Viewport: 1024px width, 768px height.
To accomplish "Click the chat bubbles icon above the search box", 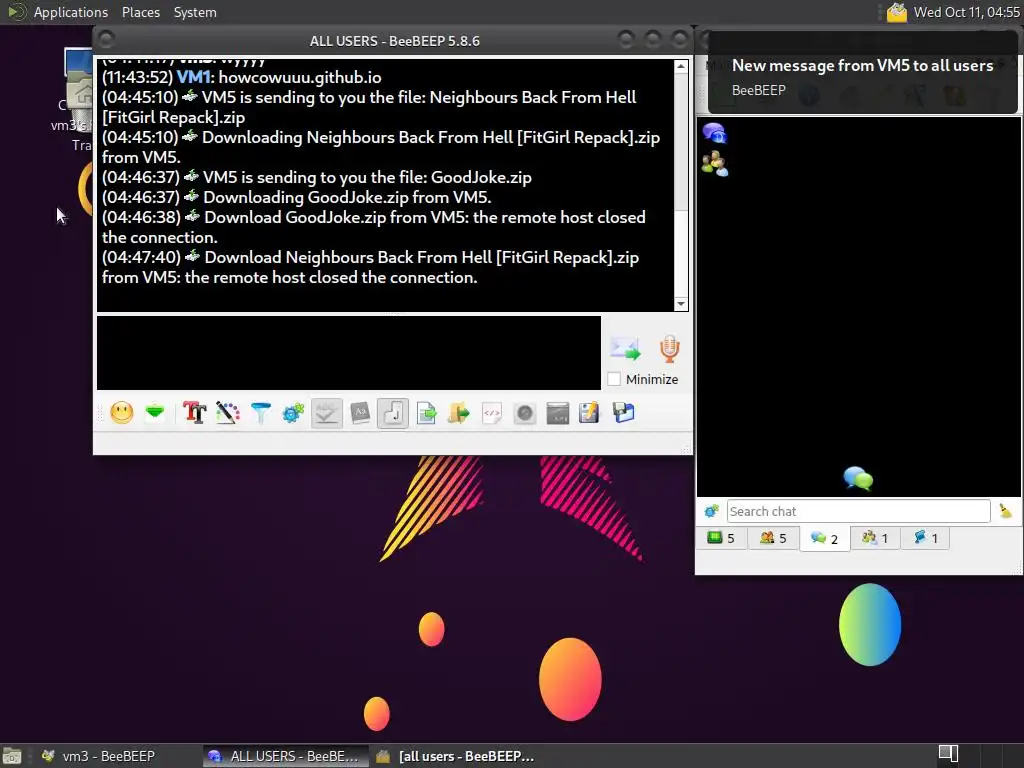I will 858,479.
